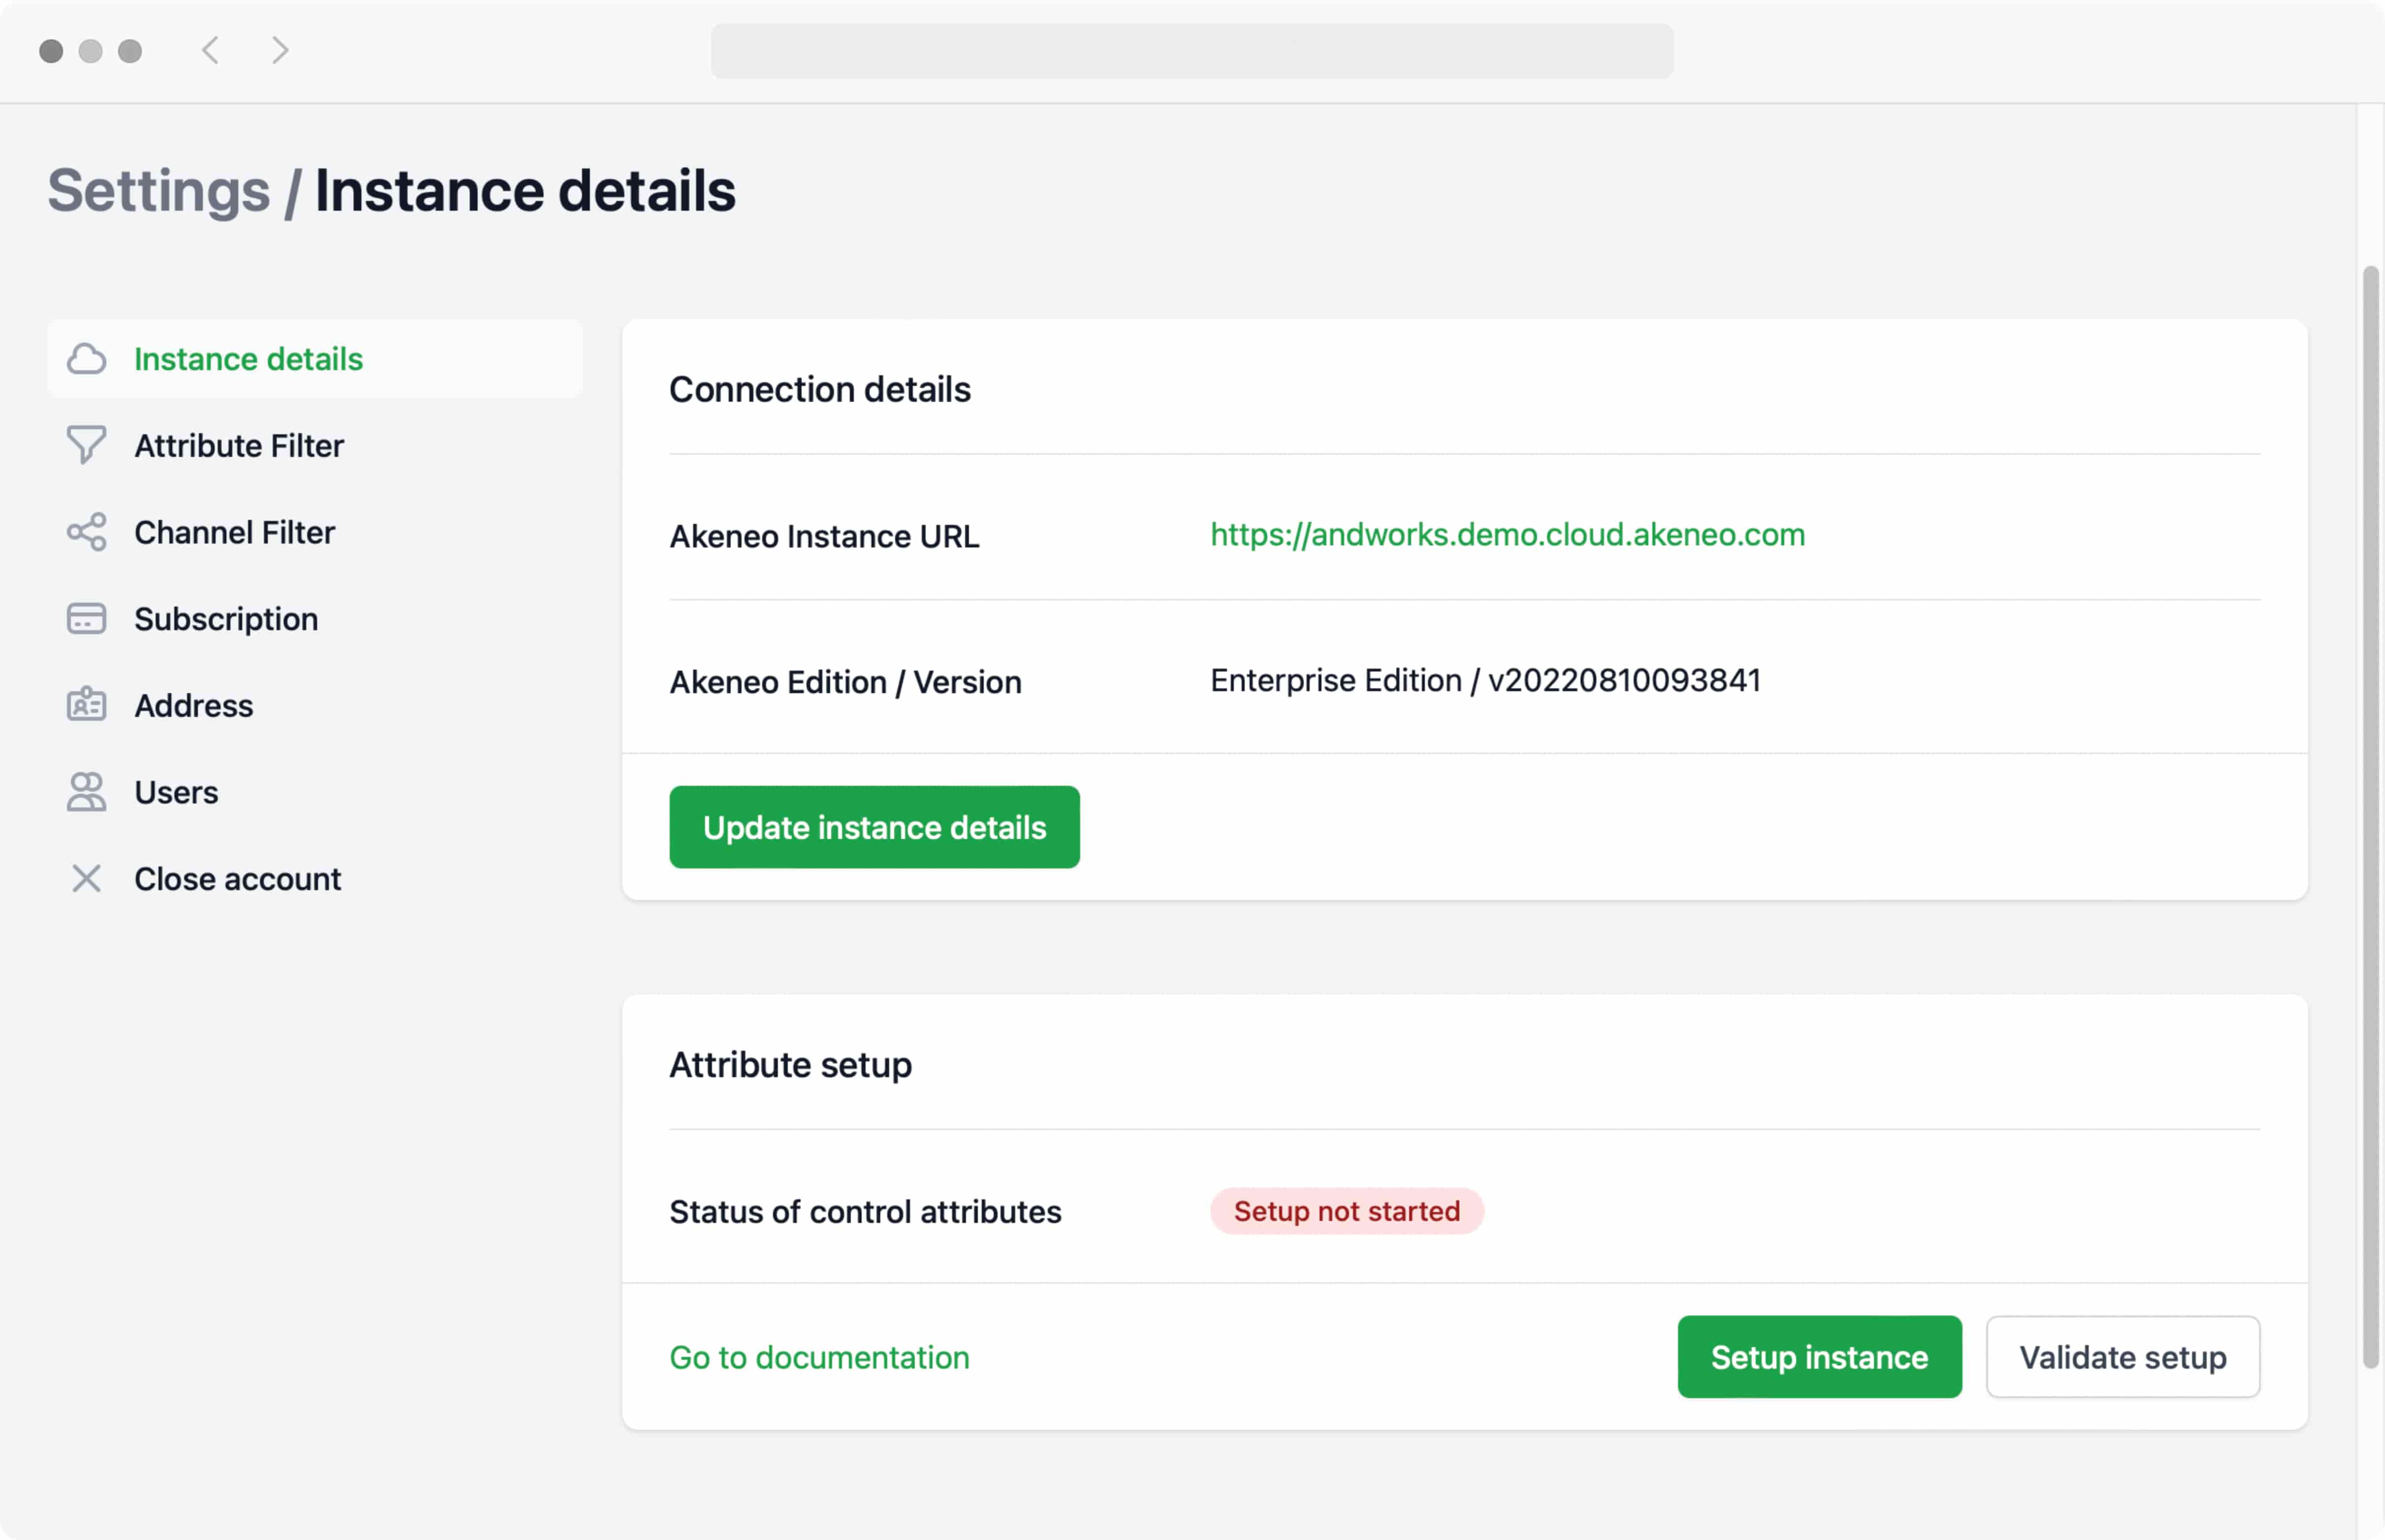Click the Subscription credit card icon
Viewport: 2385px width, 1540px height.
(87, 618)
